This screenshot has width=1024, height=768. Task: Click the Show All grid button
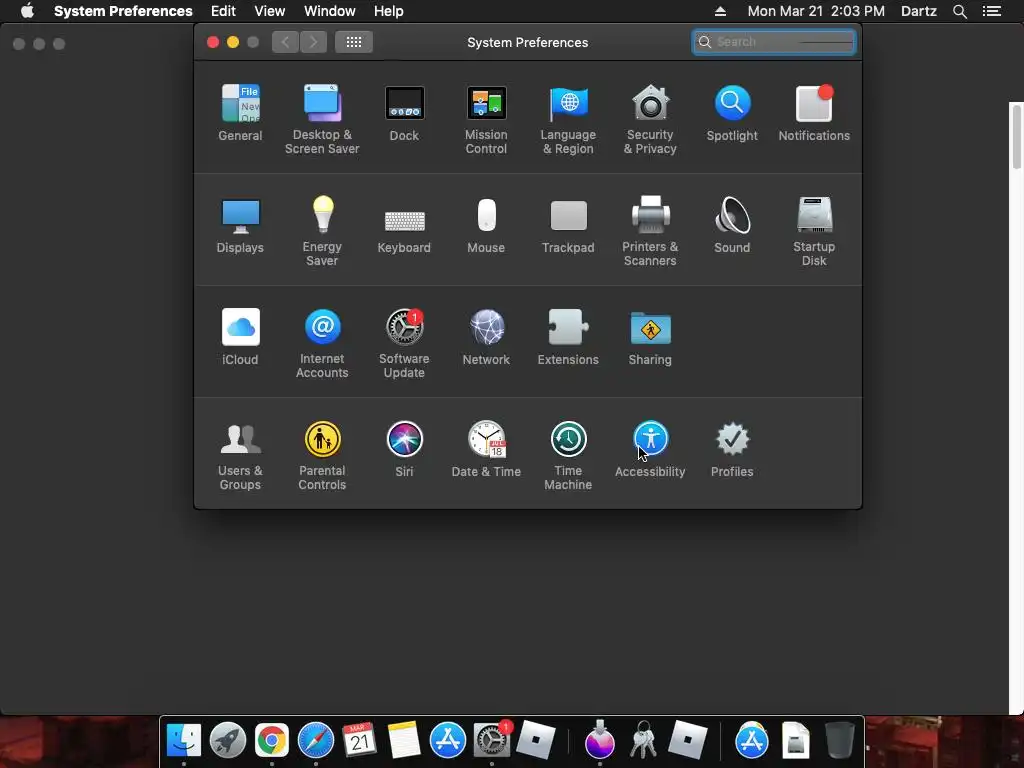(x=354, y=42)
